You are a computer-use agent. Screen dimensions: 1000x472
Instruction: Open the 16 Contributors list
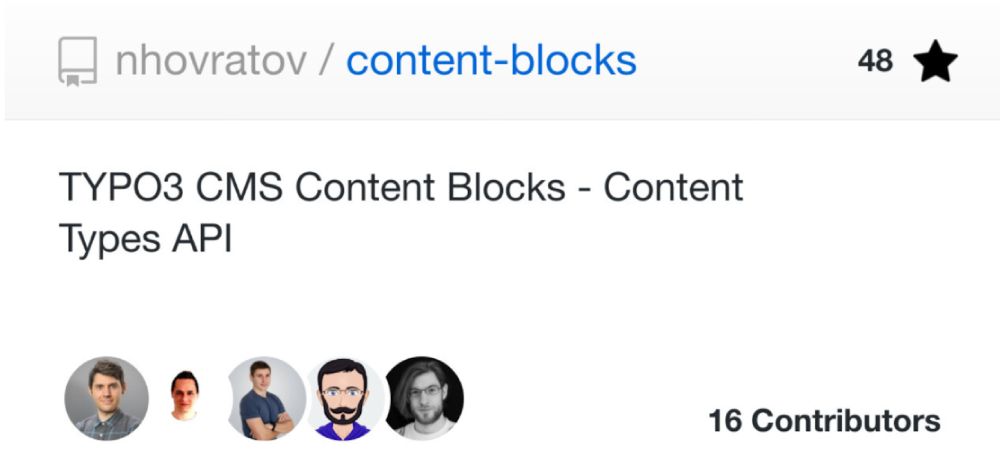coord(824,421)
